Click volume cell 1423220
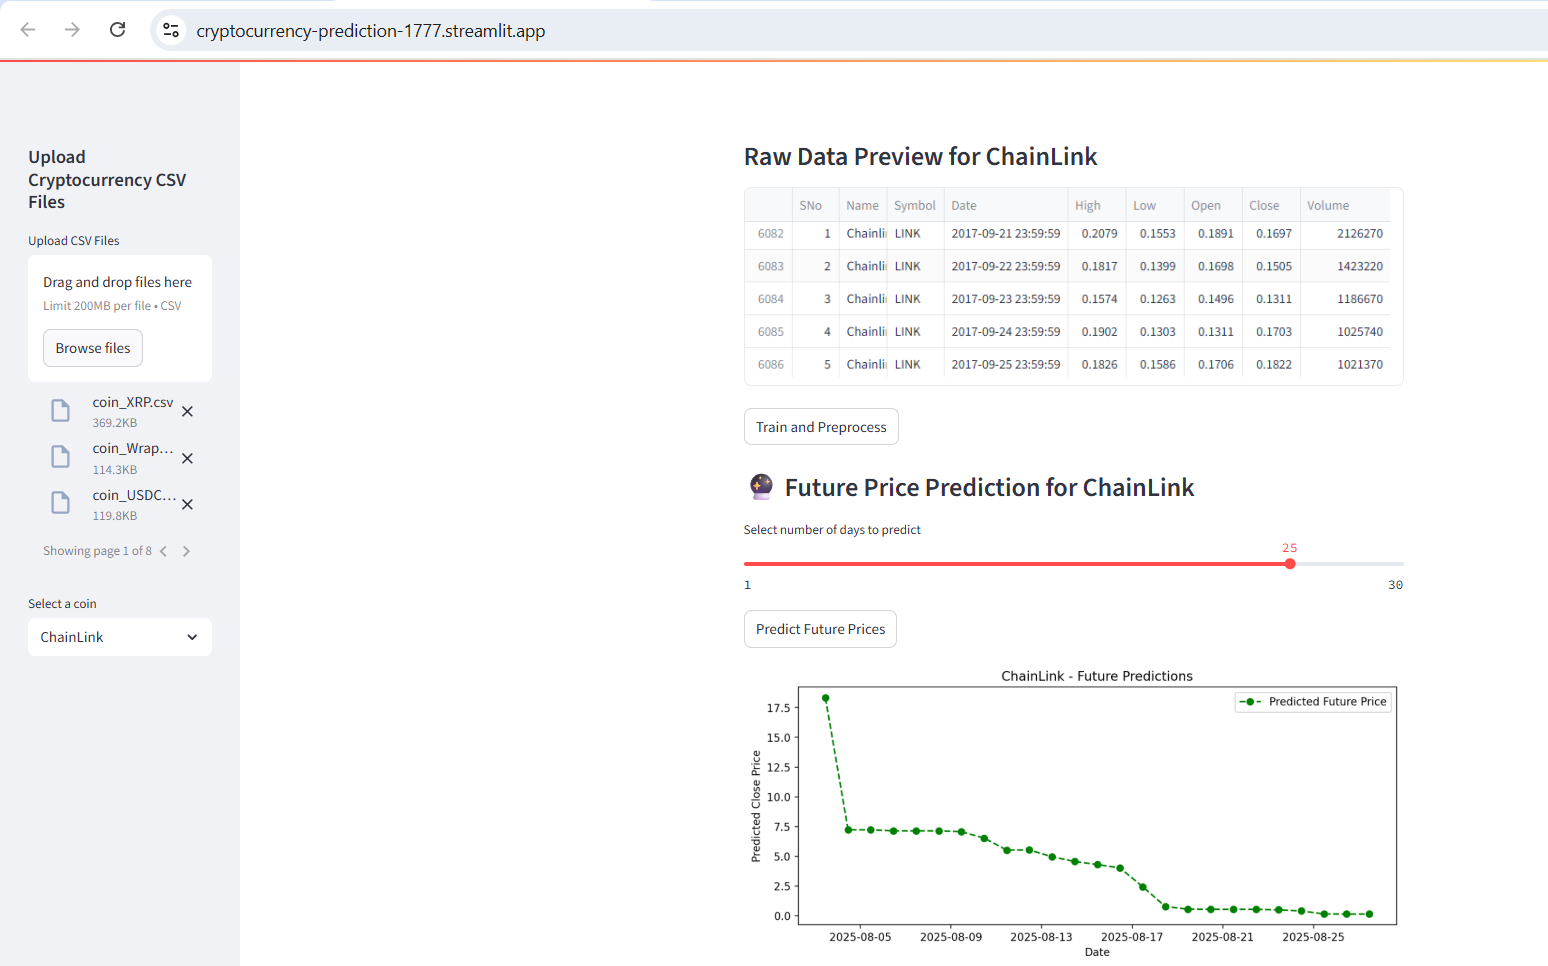This screenshot has width=1548, height=966. (1345, 267)
